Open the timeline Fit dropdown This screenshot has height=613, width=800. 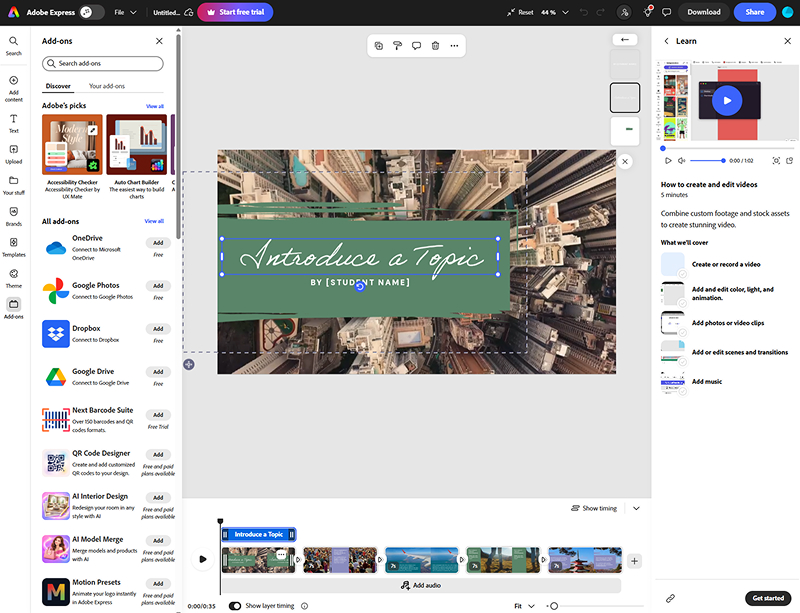coord(523,605)
